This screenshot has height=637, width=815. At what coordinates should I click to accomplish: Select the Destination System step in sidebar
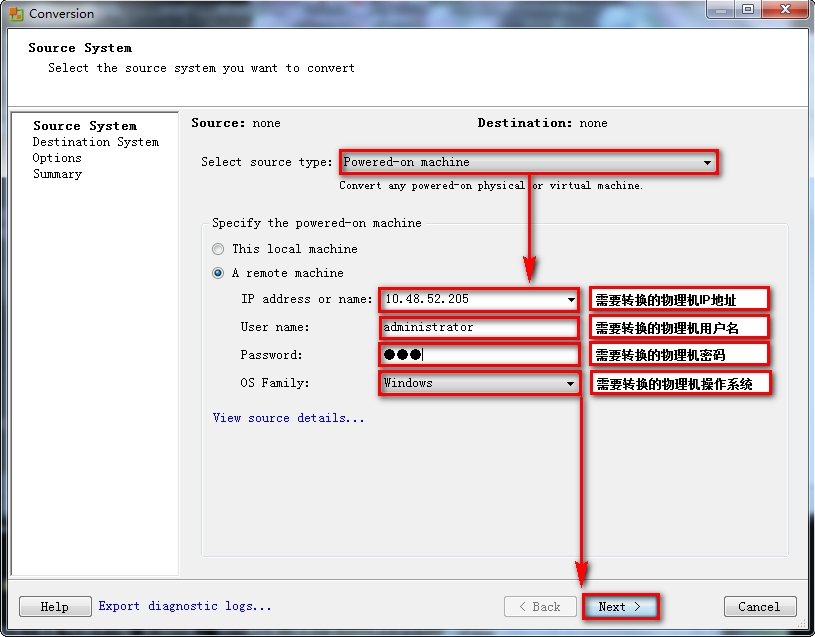click(x=96, y=142)
